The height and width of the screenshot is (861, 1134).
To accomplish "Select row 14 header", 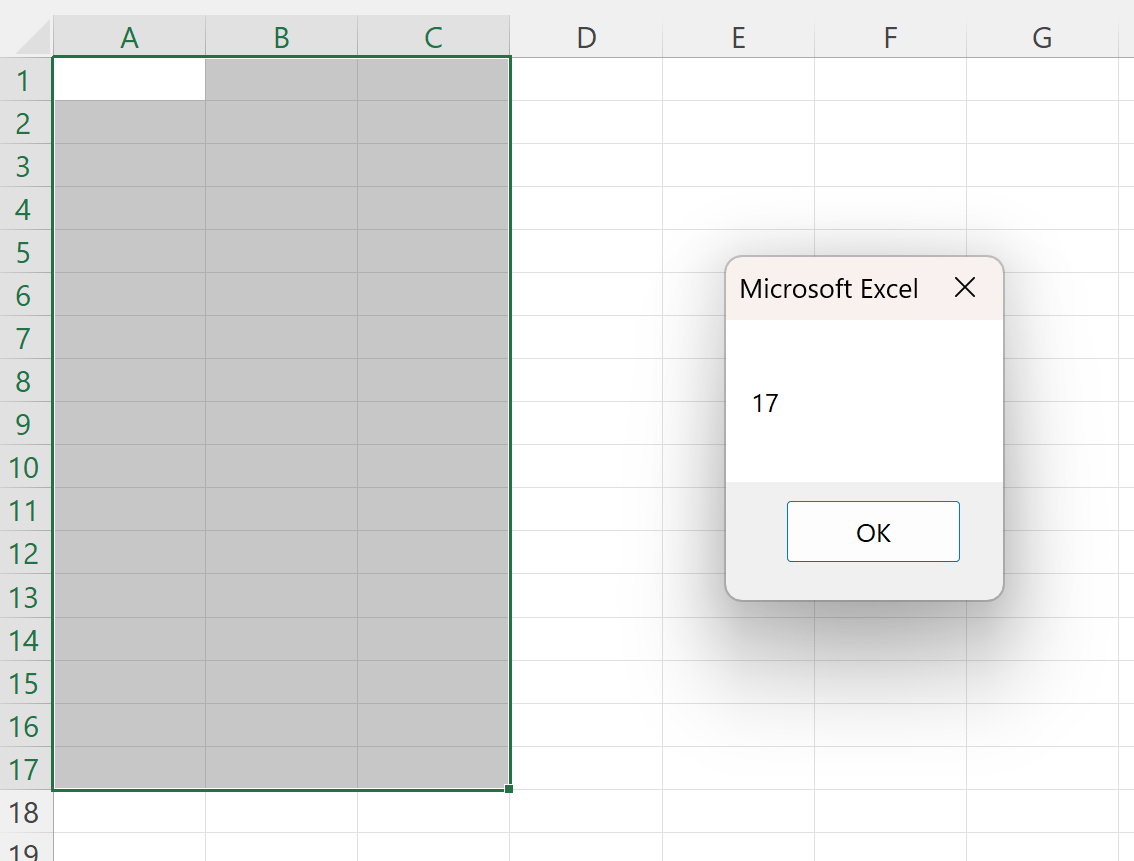I will point(26,639).
